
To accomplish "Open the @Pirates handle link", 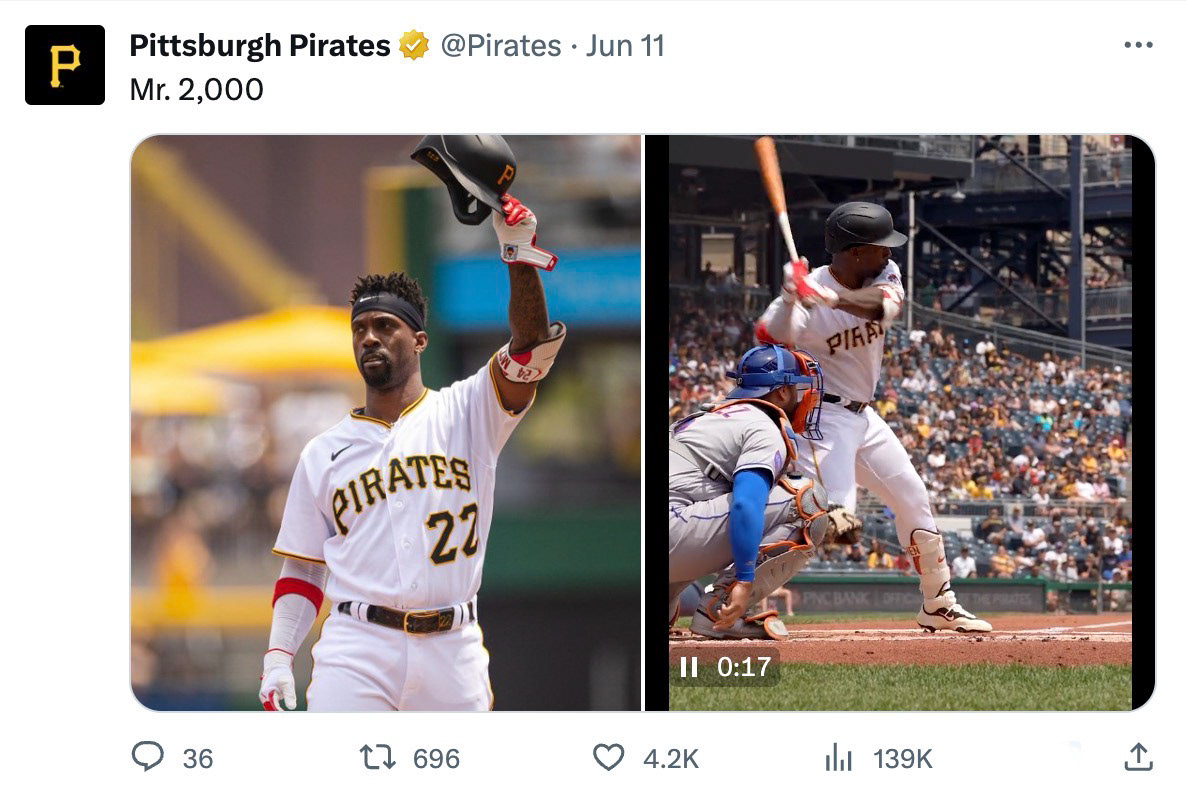I will pyautogui.click(x=500, y=46).
